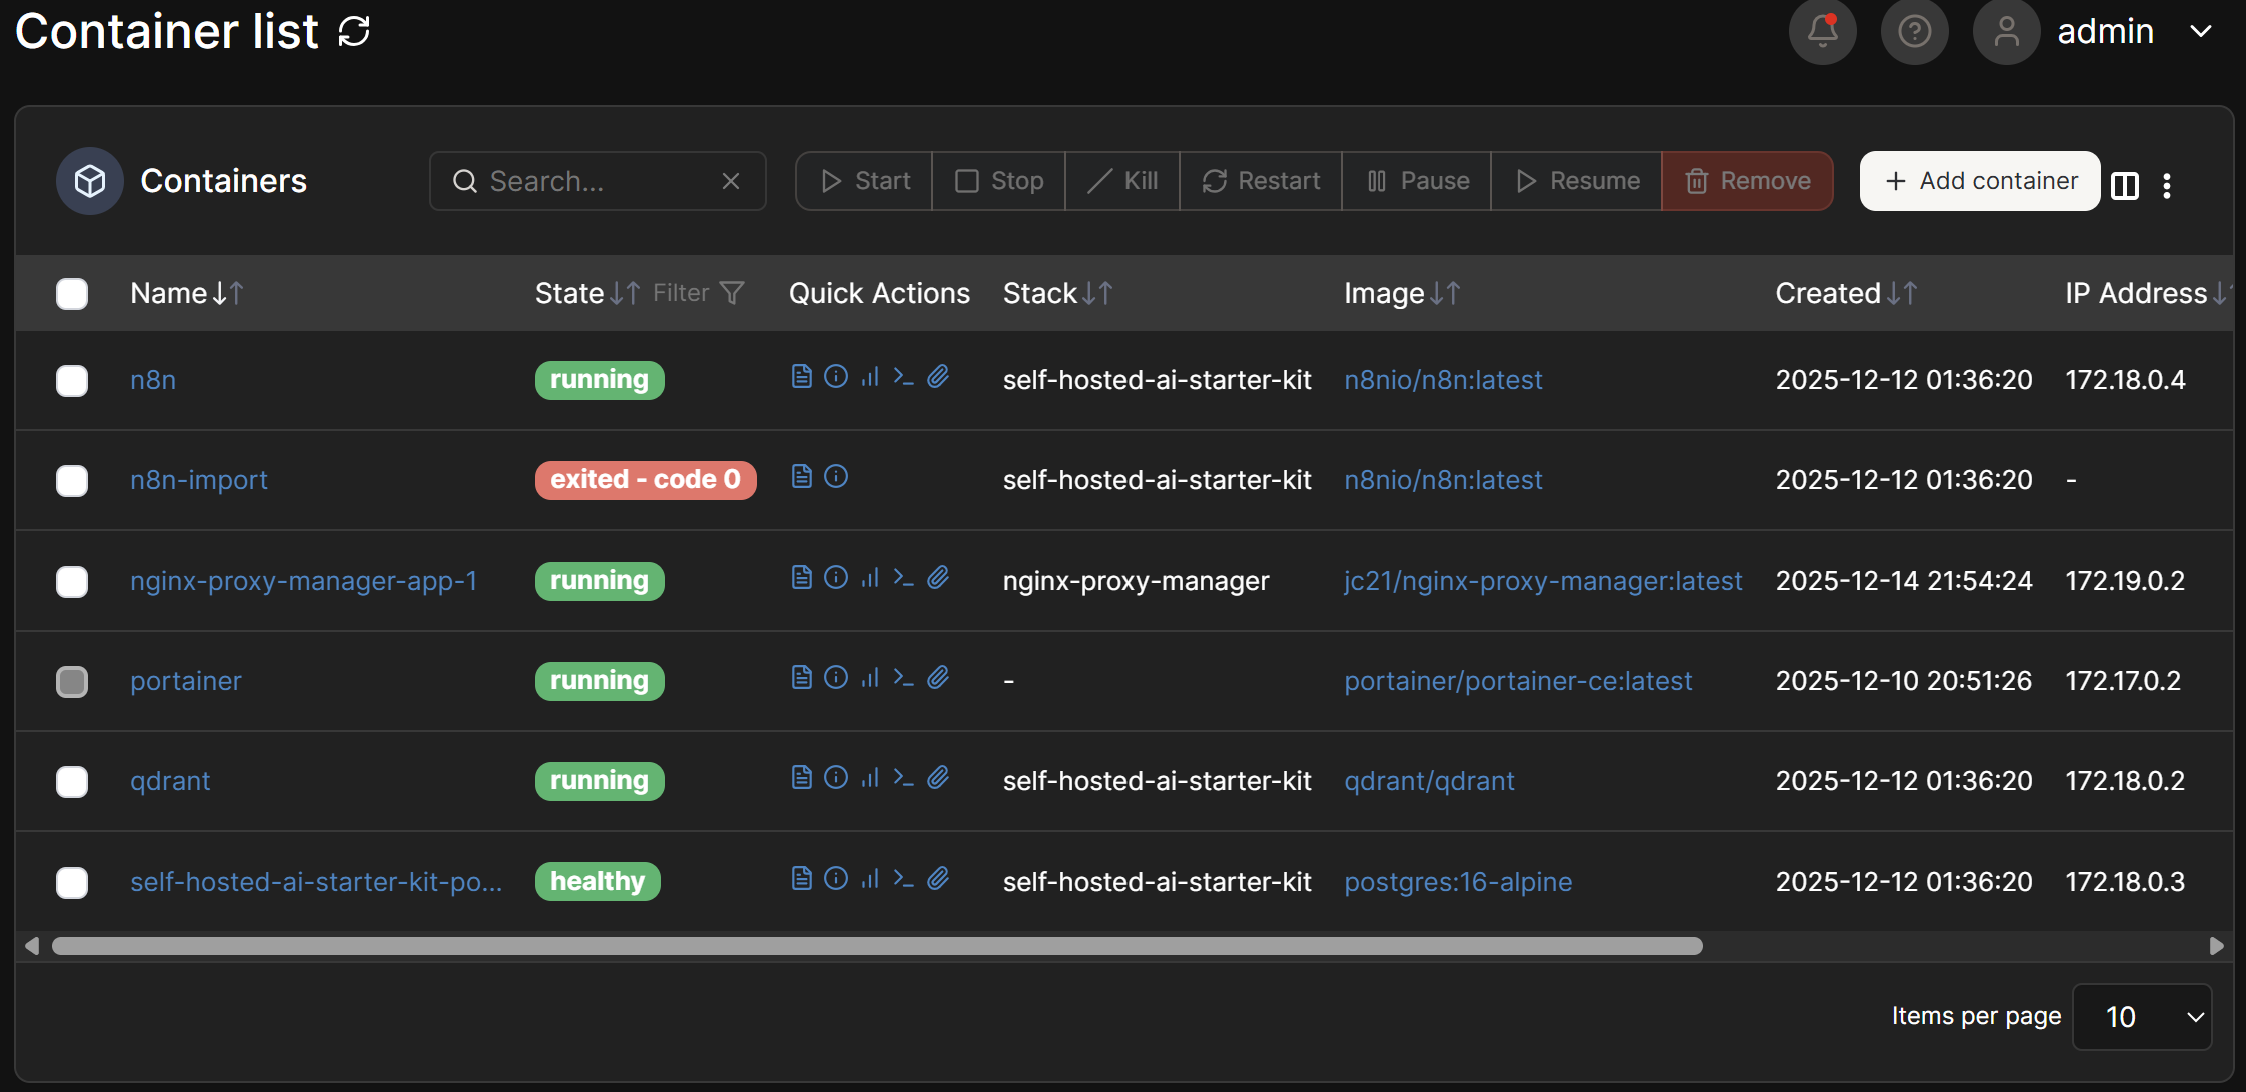Click attach icon for qdrant container
Viewport: 2246px width, 1092px height.
[x=938, y=777]
